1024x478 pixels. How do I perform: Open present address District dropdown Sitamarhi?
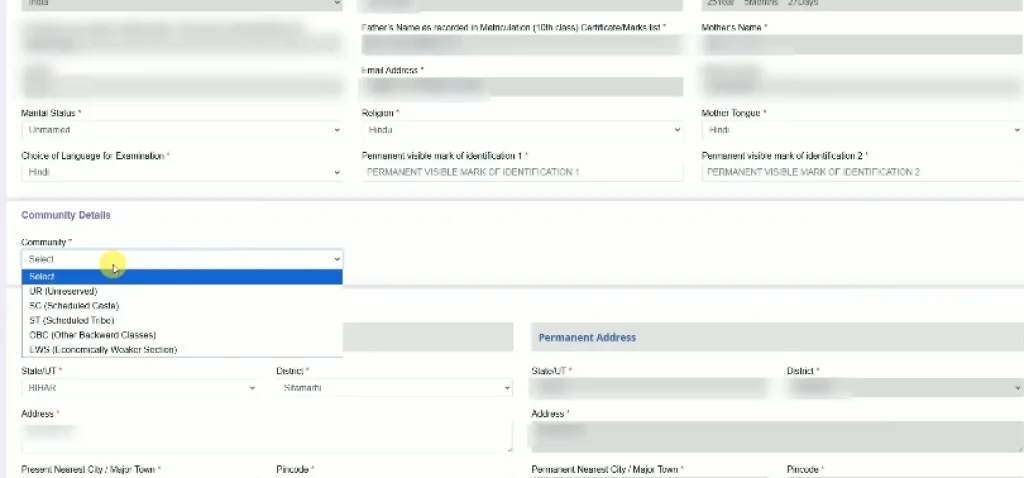[x=394, y=388]
